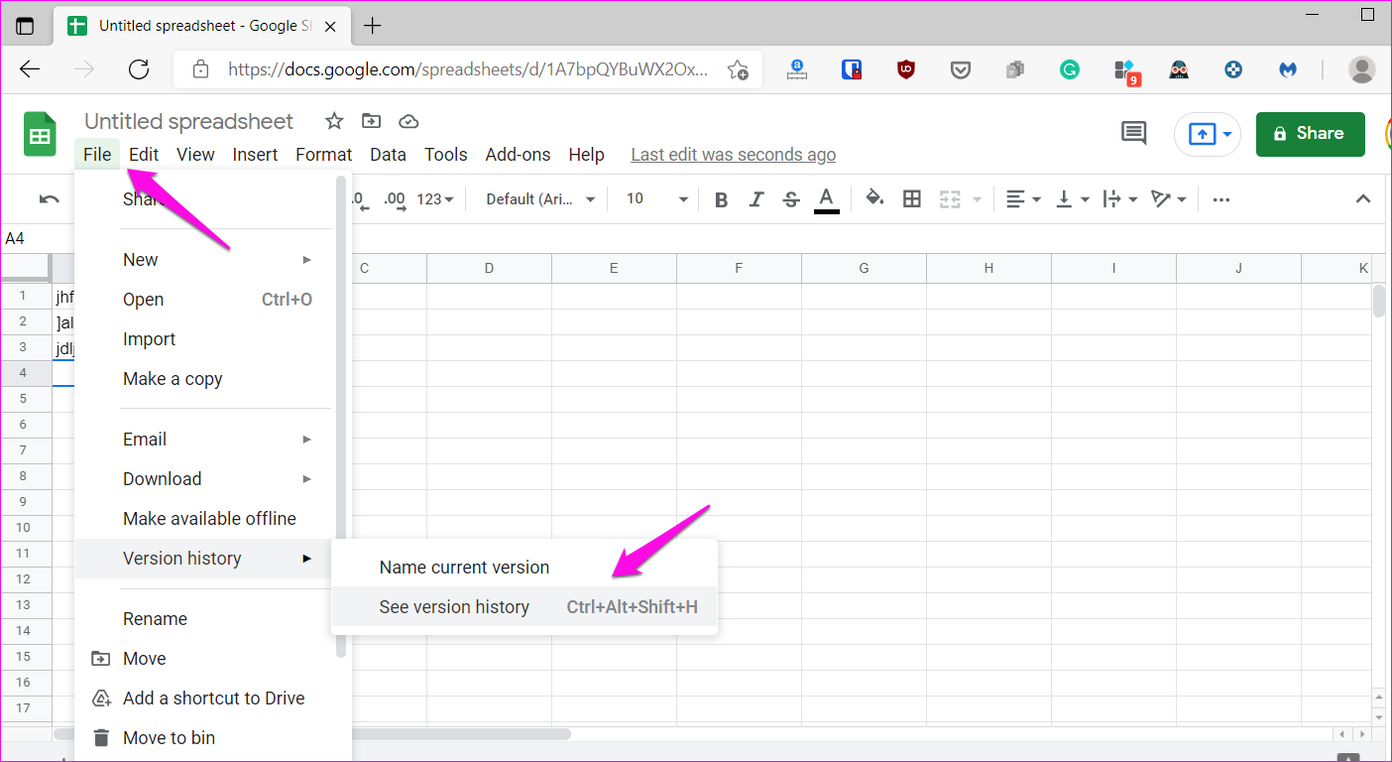Screen dimensions: 1392x762
Task: Collapse the menus with the up chevron
Action: [x=1363, y=199]
